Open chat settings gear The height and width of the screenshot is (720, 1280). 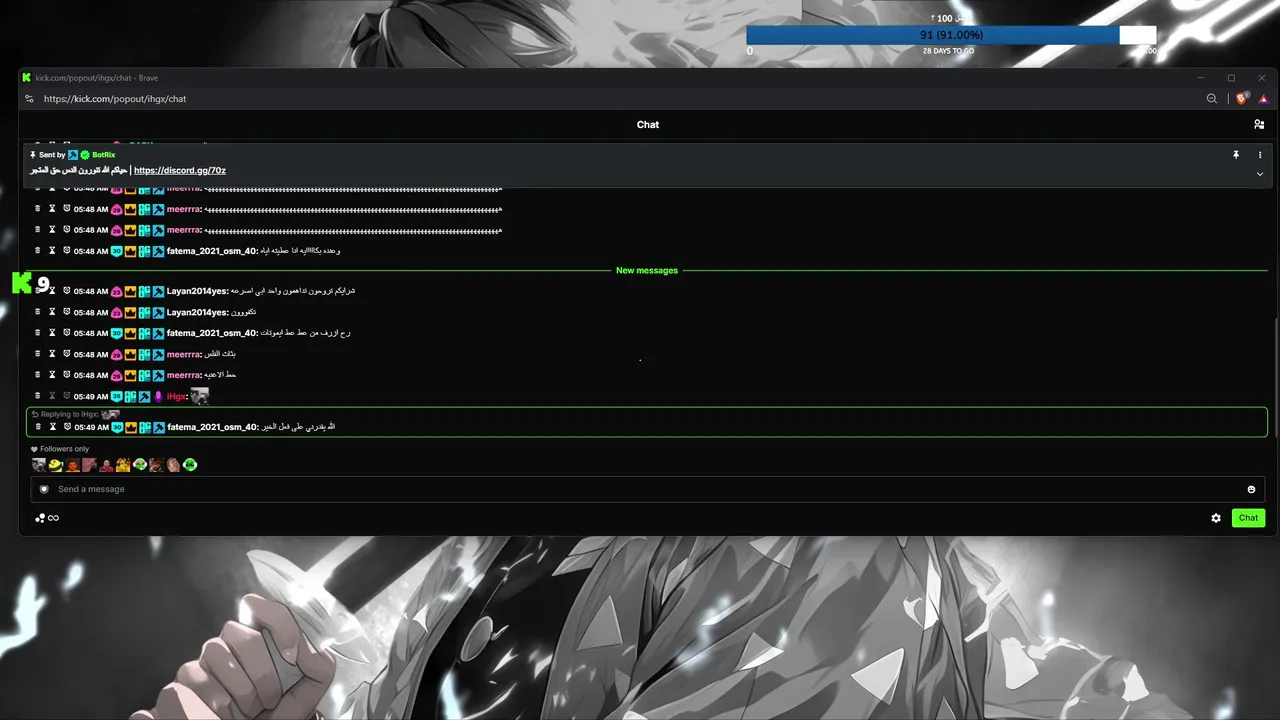click(1216, 518)
